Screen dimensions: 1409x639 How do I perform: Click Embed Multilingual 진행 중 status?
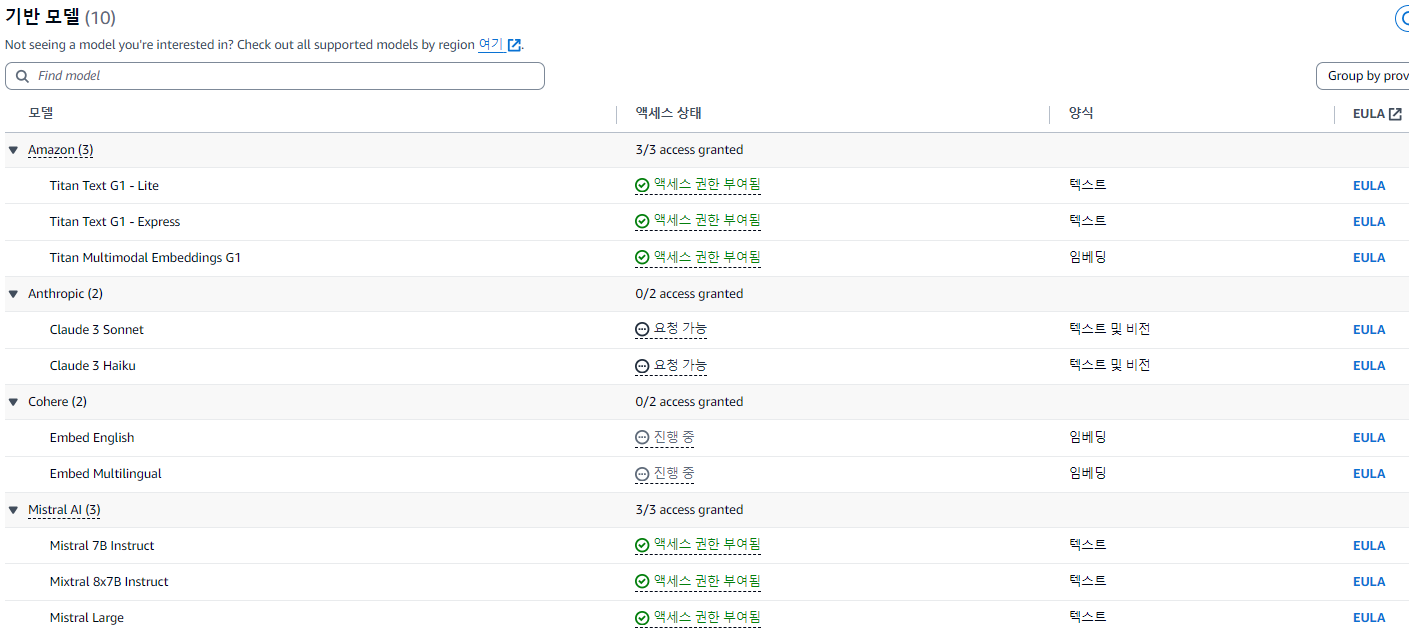tap(665, 473)
